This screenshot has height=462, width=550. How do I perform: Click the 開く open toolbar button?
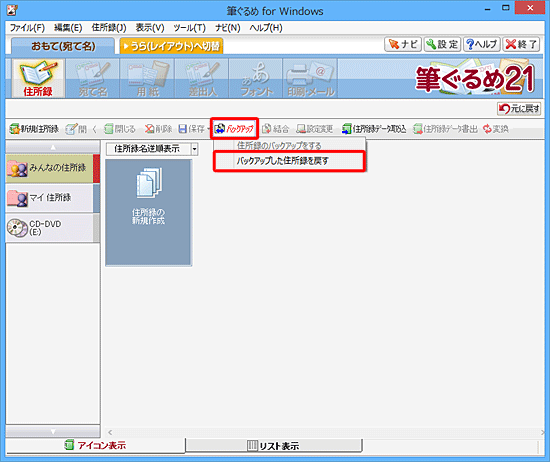81,129
